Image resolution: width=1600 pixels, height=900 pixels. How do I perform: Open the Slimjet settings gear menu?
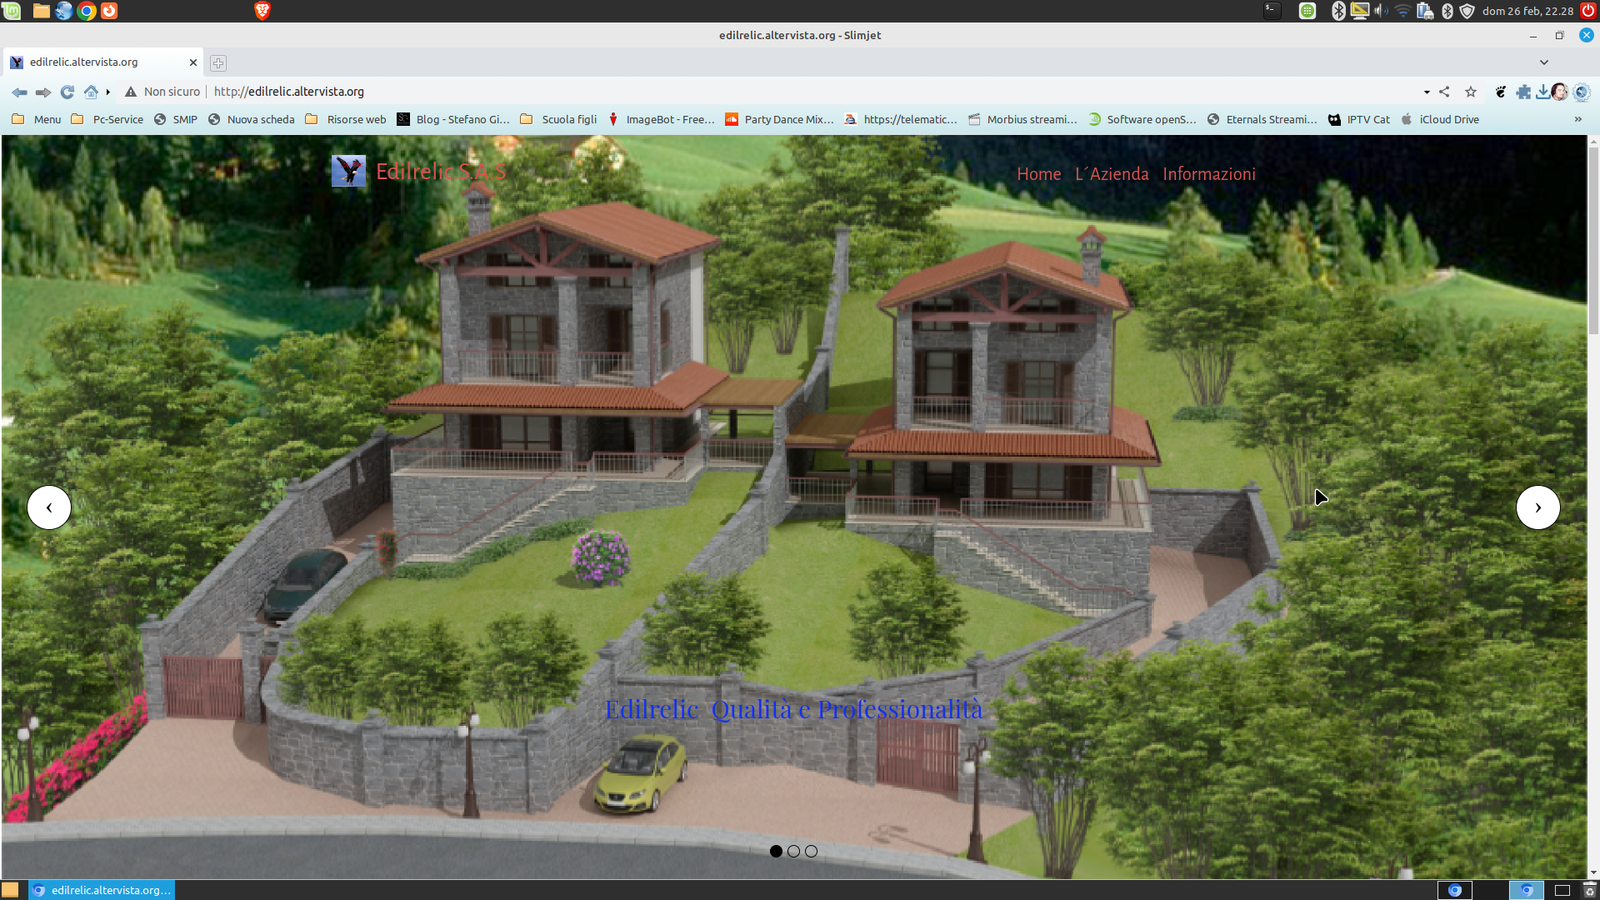[x=1581, y=92]
